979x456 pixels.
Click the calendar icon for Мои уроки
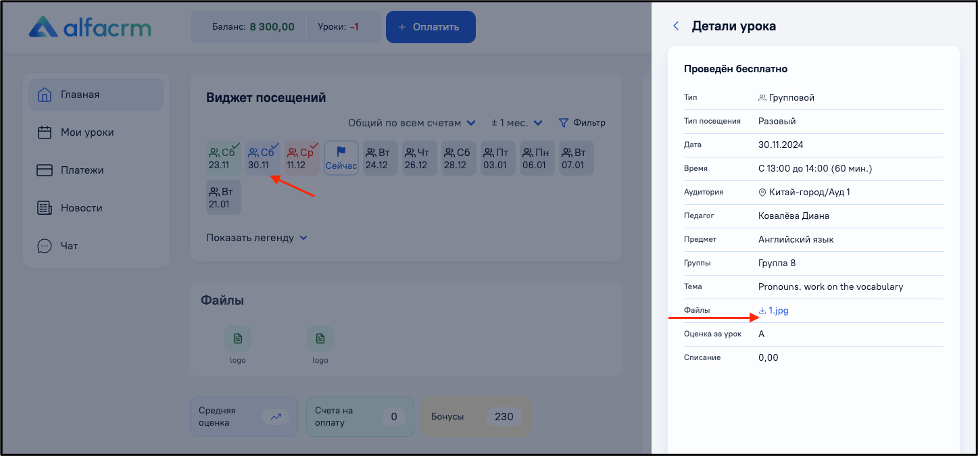click(44, 132)
